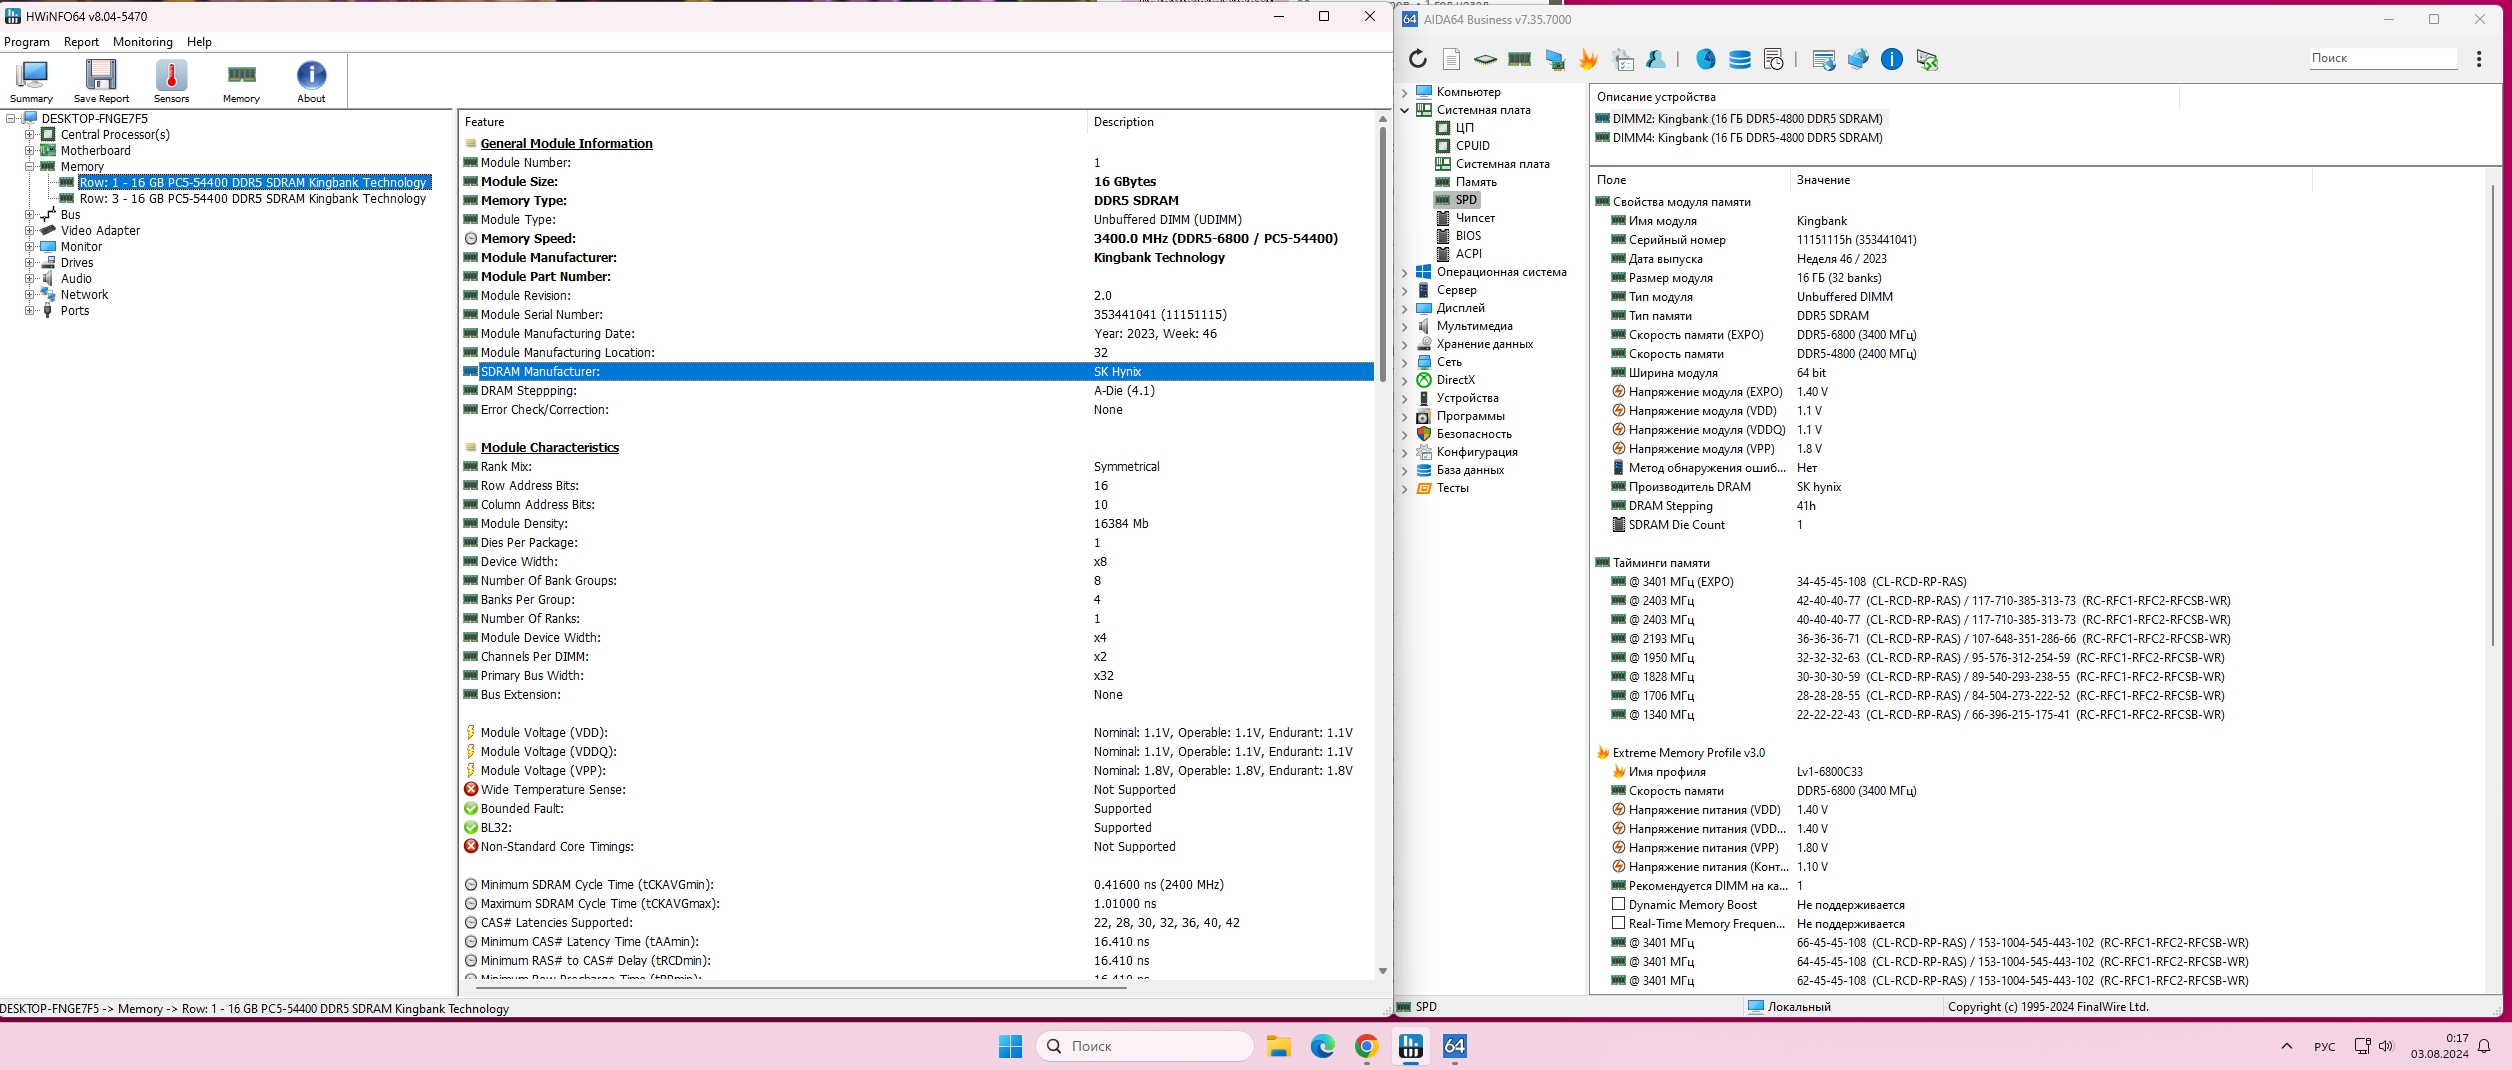Open Microsoft Edge from the taskbar

(x=1323, y=1046)
